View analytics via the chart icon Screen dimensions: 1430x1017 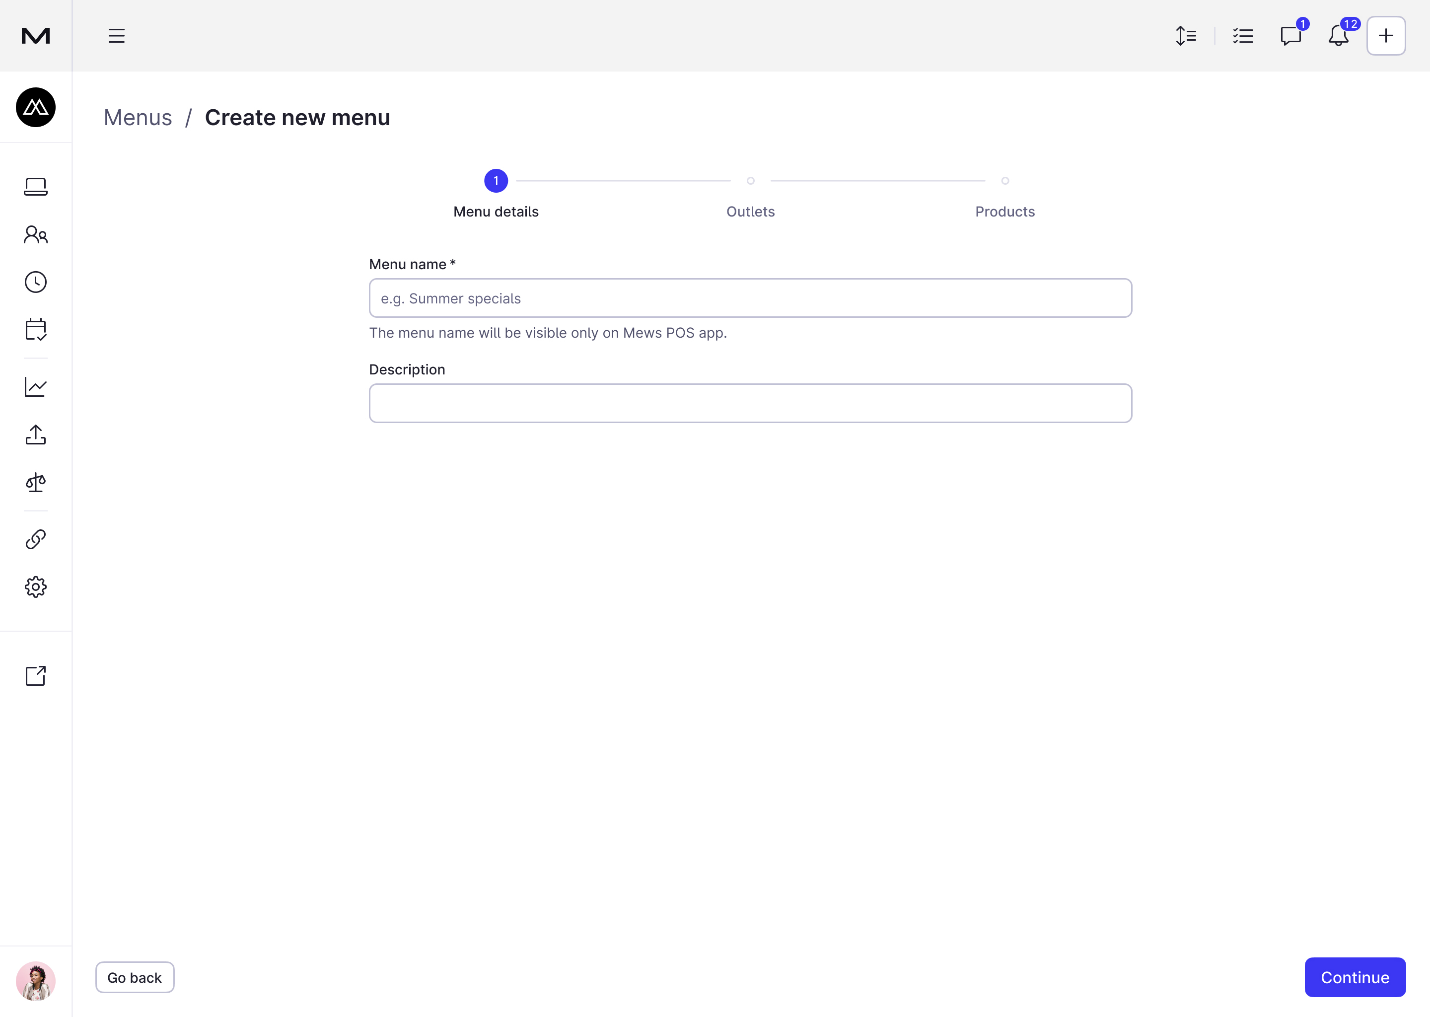click(x=35, y=386)
